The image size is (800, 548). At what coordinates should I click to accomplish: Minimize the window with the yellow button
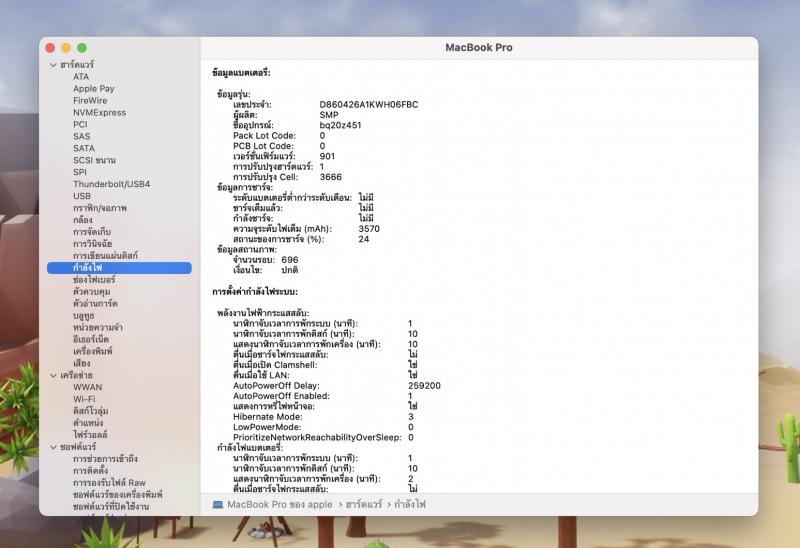click(x=66, y=48)
